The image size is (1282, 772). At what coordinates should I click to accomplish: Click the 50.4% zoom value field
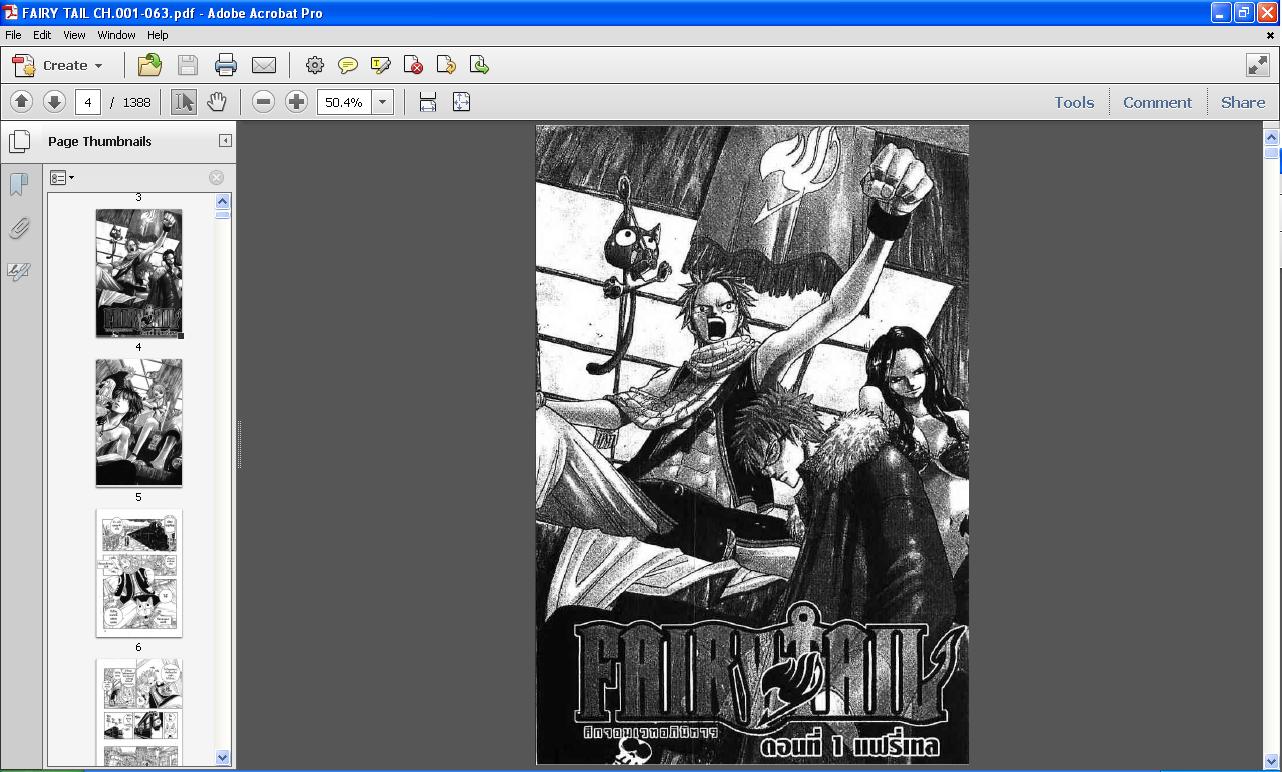point(345,102)
